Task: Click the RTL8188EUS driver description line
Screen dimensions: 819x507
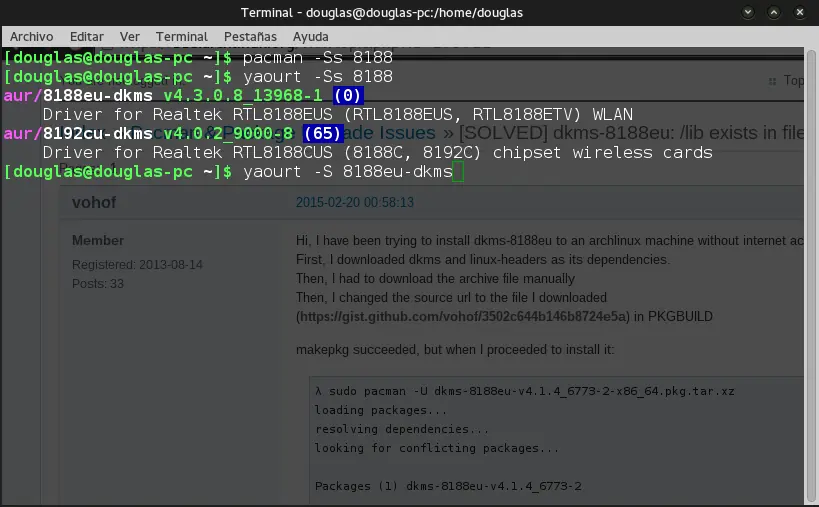Action: pos(337,114)
